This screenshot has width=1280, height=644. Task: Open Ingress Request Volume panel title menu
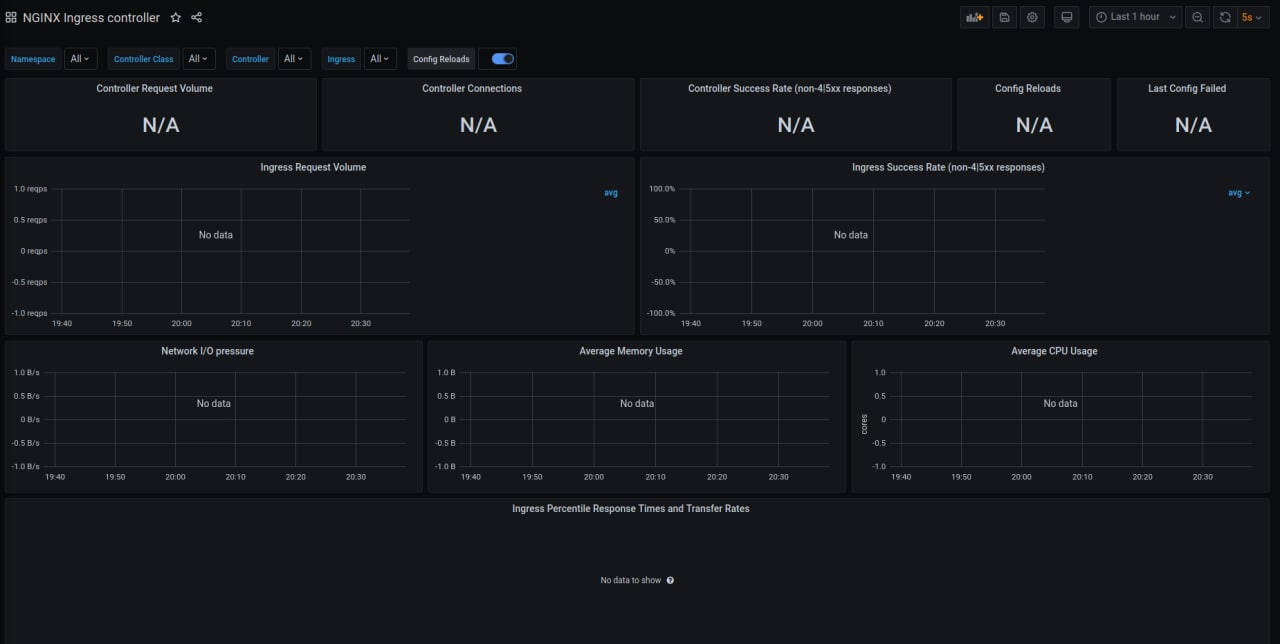(313, 167)
